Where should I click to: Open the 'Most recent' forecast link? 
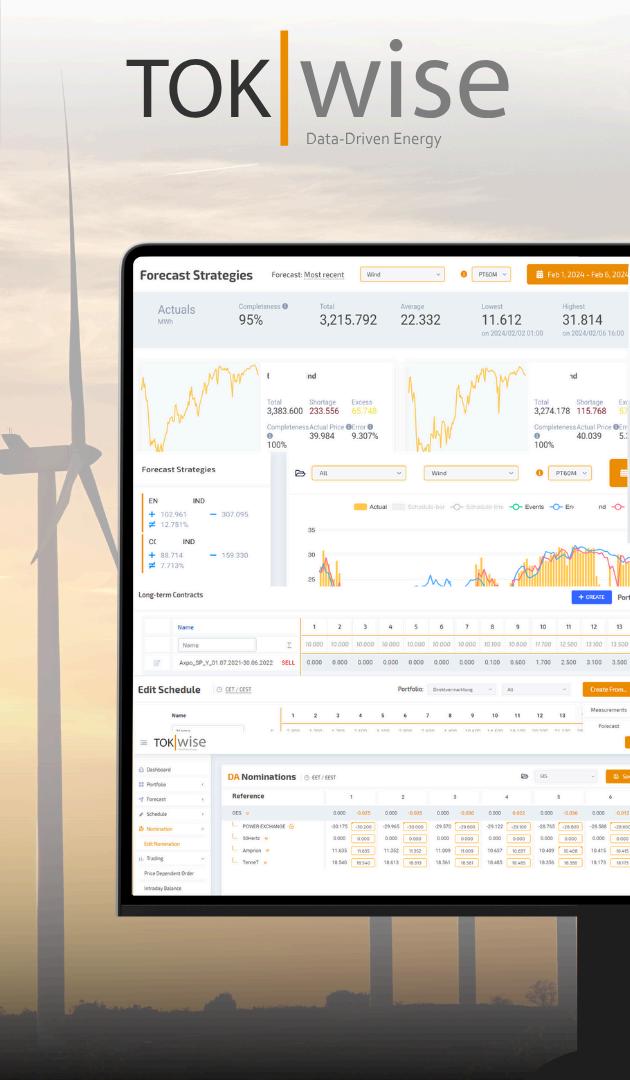click(324, 275)
